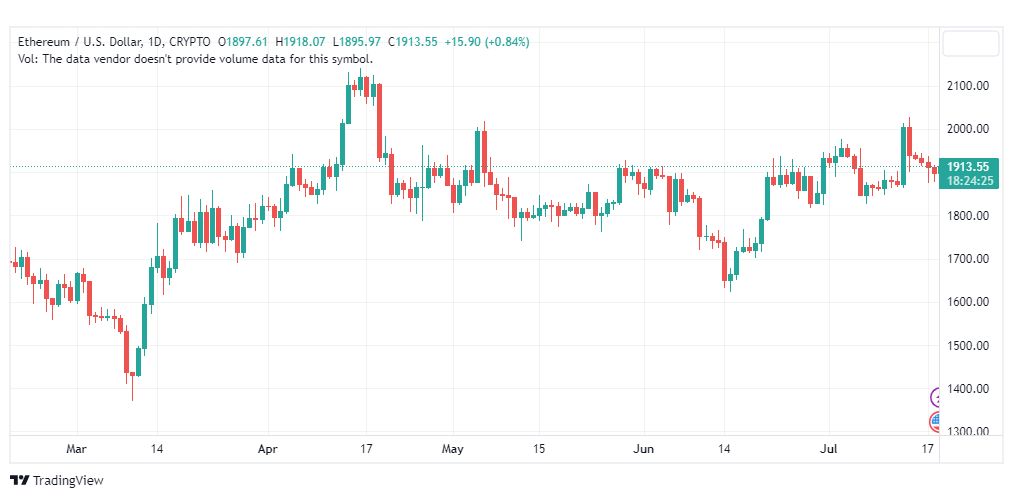The image size is (1012, 498).
Task: Click the purple event marker icon
Action: tap(935, 397)
